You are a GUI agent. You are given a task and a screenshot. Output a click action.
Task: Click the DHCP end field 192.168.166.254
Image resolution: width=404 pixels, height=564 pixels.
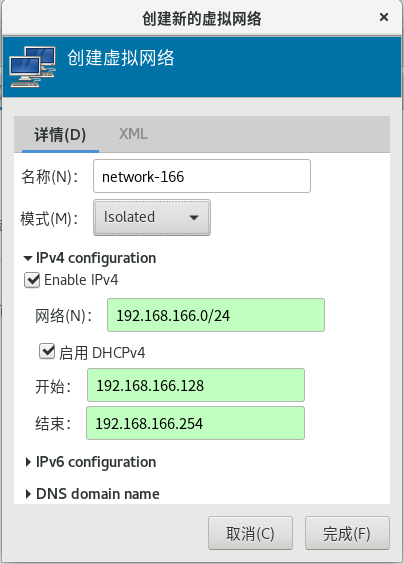(195, 423)
